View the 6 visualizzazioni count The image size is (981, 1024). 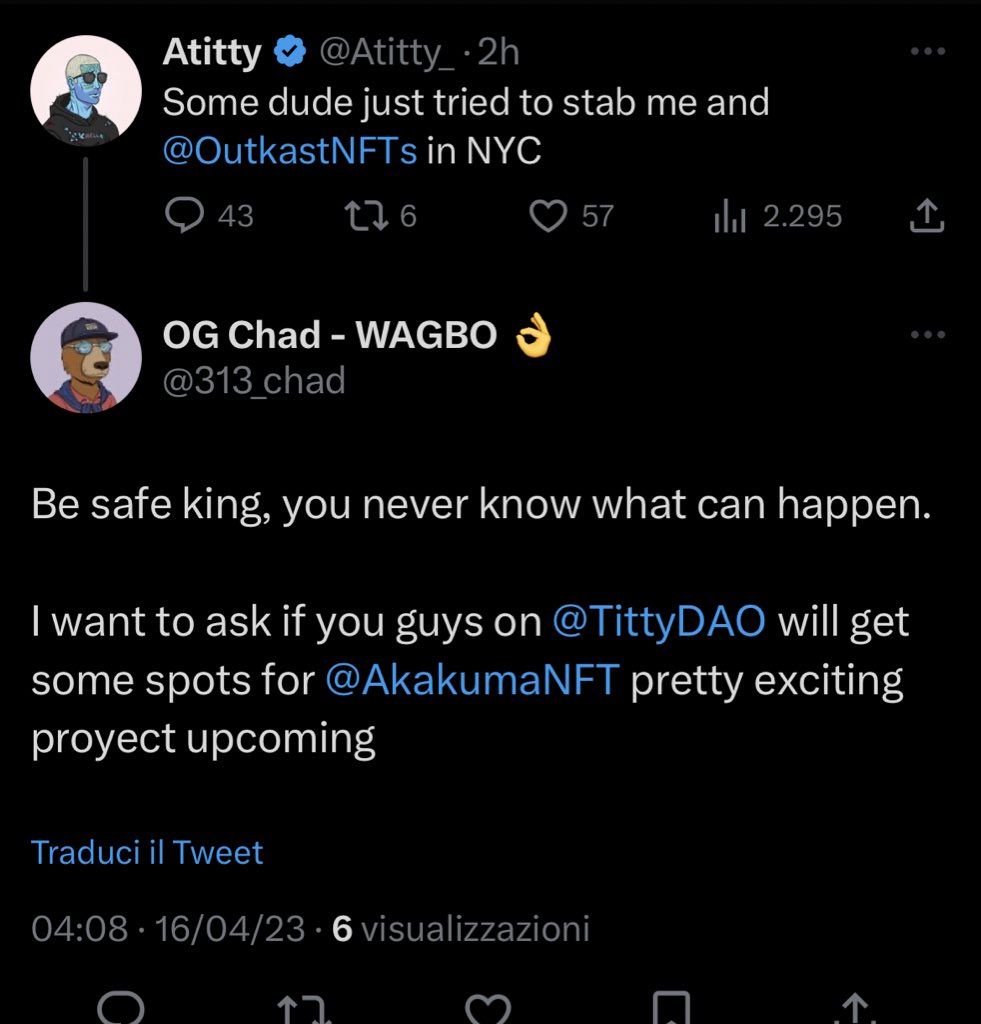460,928
